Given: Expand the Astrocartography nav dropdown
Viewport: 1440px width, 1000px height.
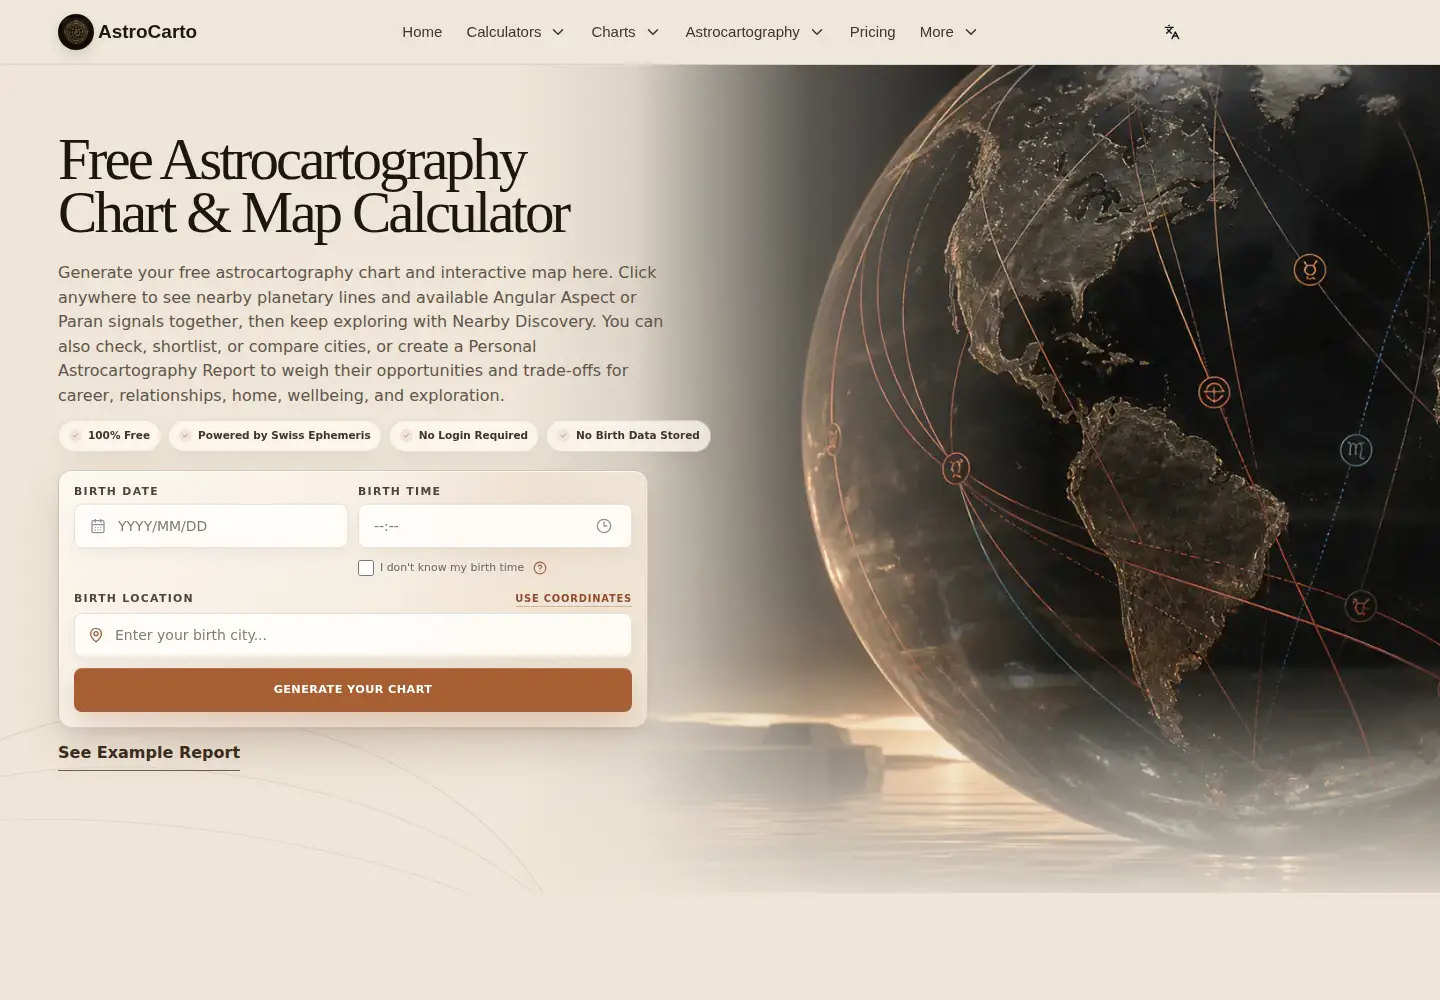Looking at the screenshot, I should pyautogui.click(x=755, y=32).
